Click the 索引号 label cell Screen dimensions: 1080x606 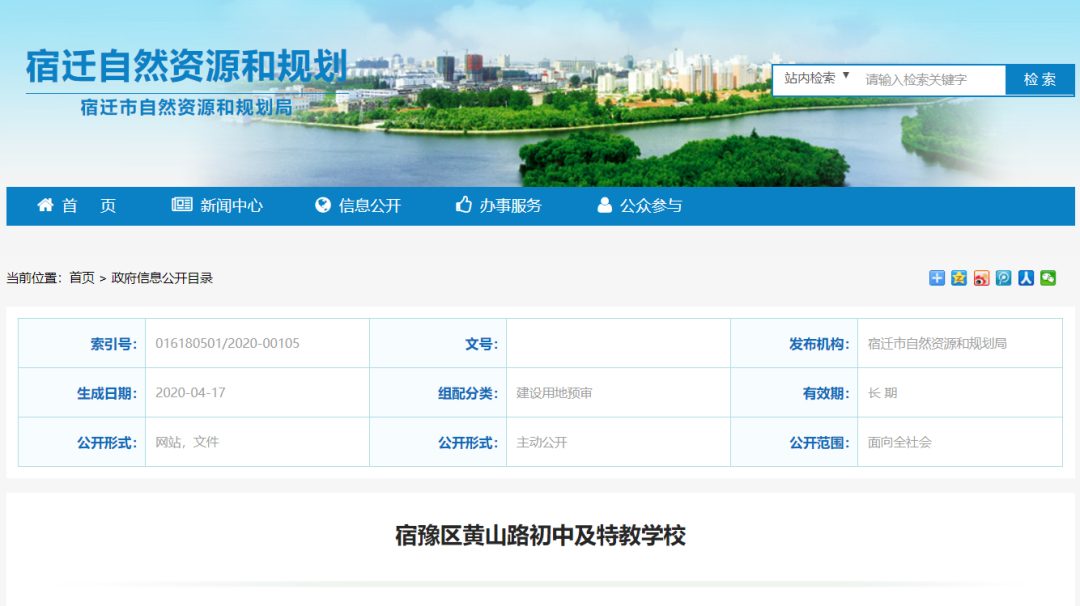point(82,343)
